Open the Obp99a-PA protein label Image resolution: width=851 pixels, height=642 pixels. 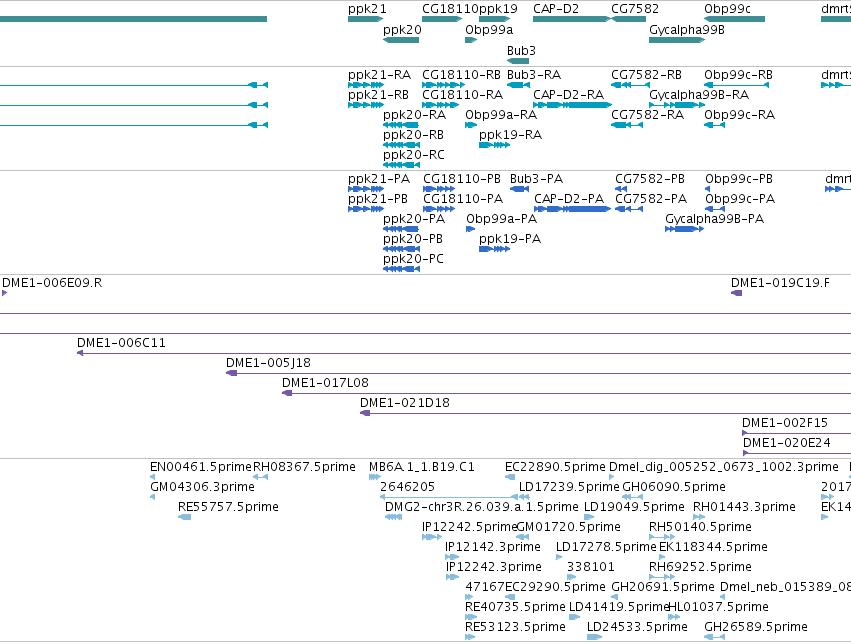pyautogui.click(x=501, y=219)
